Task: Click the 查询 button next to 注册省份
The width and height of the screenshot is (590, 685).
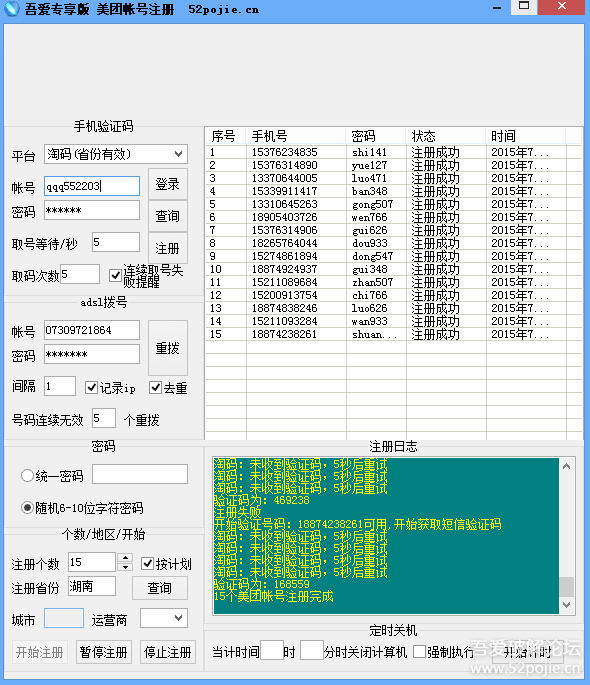Action: (160, 588)
